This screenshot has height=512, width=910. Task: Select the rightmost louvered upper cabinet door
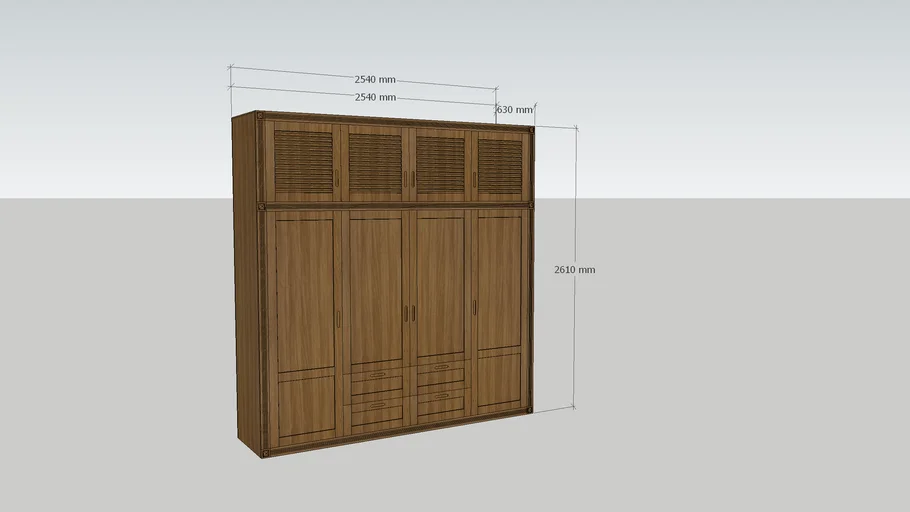[499, 163]
